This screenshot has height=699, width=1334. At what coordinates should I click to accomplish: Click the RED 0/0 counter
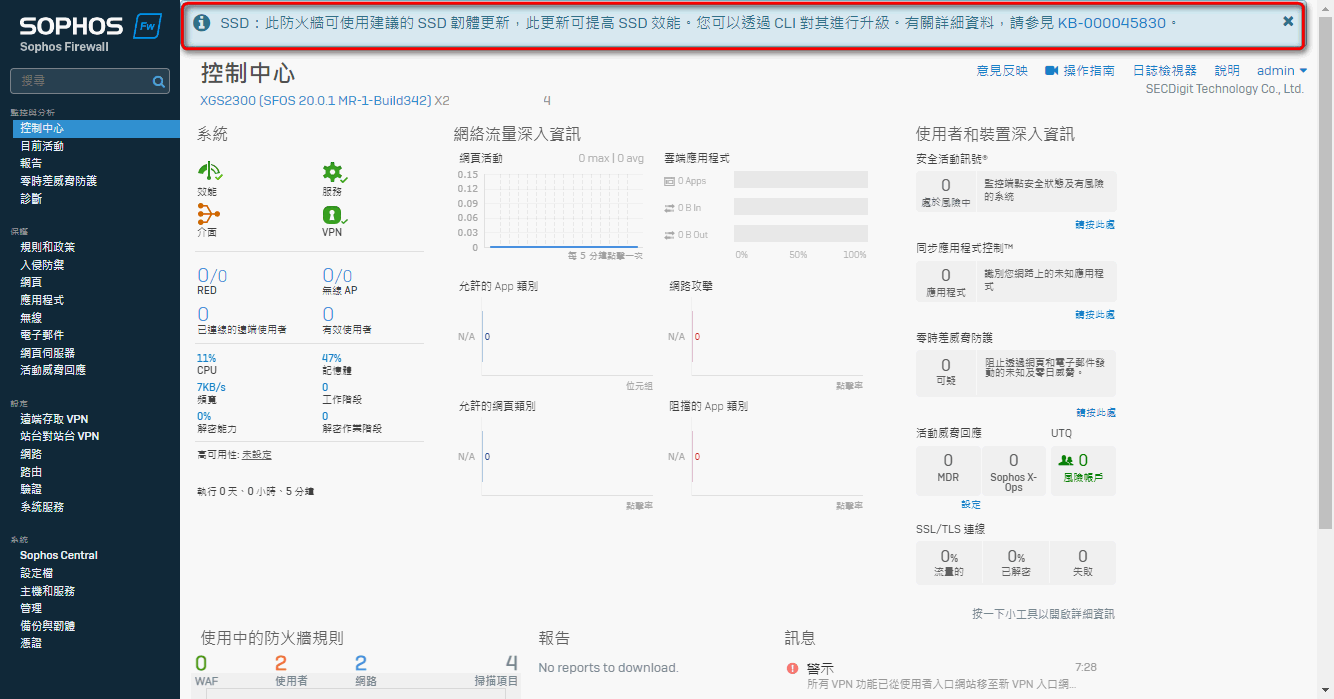coord(212,276)
